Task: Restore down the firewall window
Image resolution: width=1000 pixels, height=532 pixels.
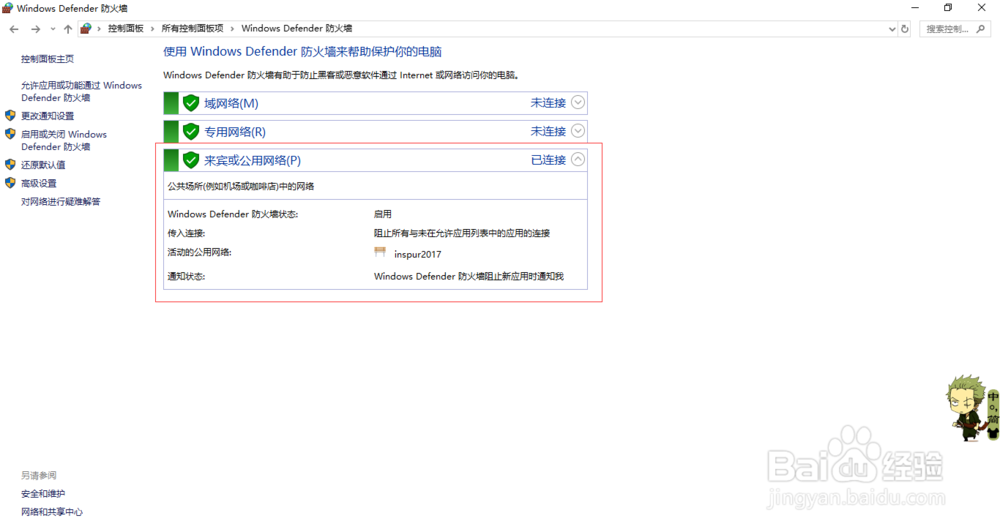Action: click(948, 8)
